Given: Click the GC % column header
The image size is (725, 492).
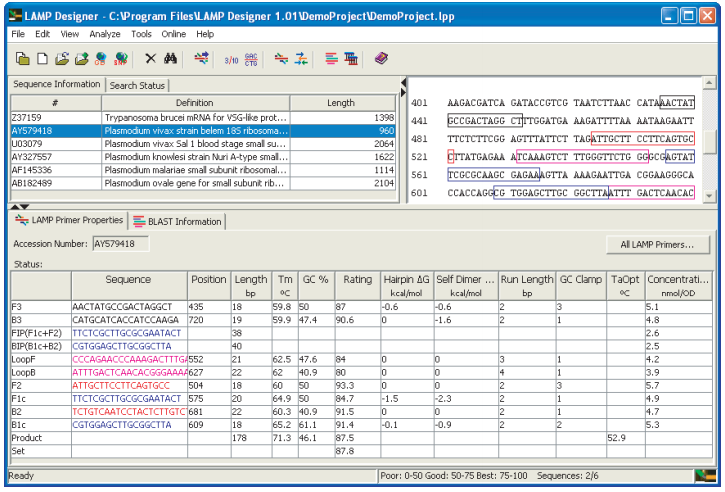Looking at the screenshot, I should click(x=316, y=286).
